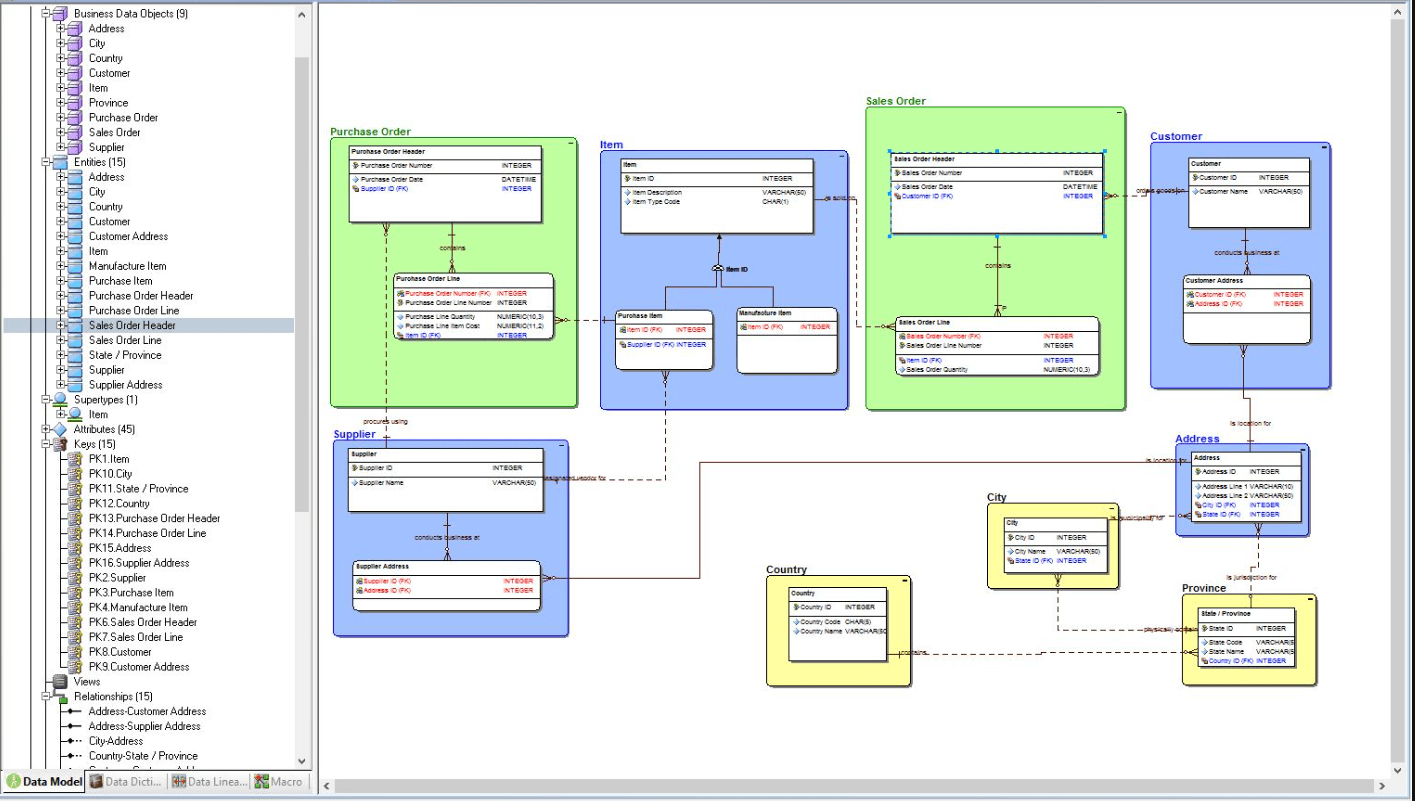Click the supertype icon beside Item
The width and height of the screenshot is (1415, 801).
(74, 414)
